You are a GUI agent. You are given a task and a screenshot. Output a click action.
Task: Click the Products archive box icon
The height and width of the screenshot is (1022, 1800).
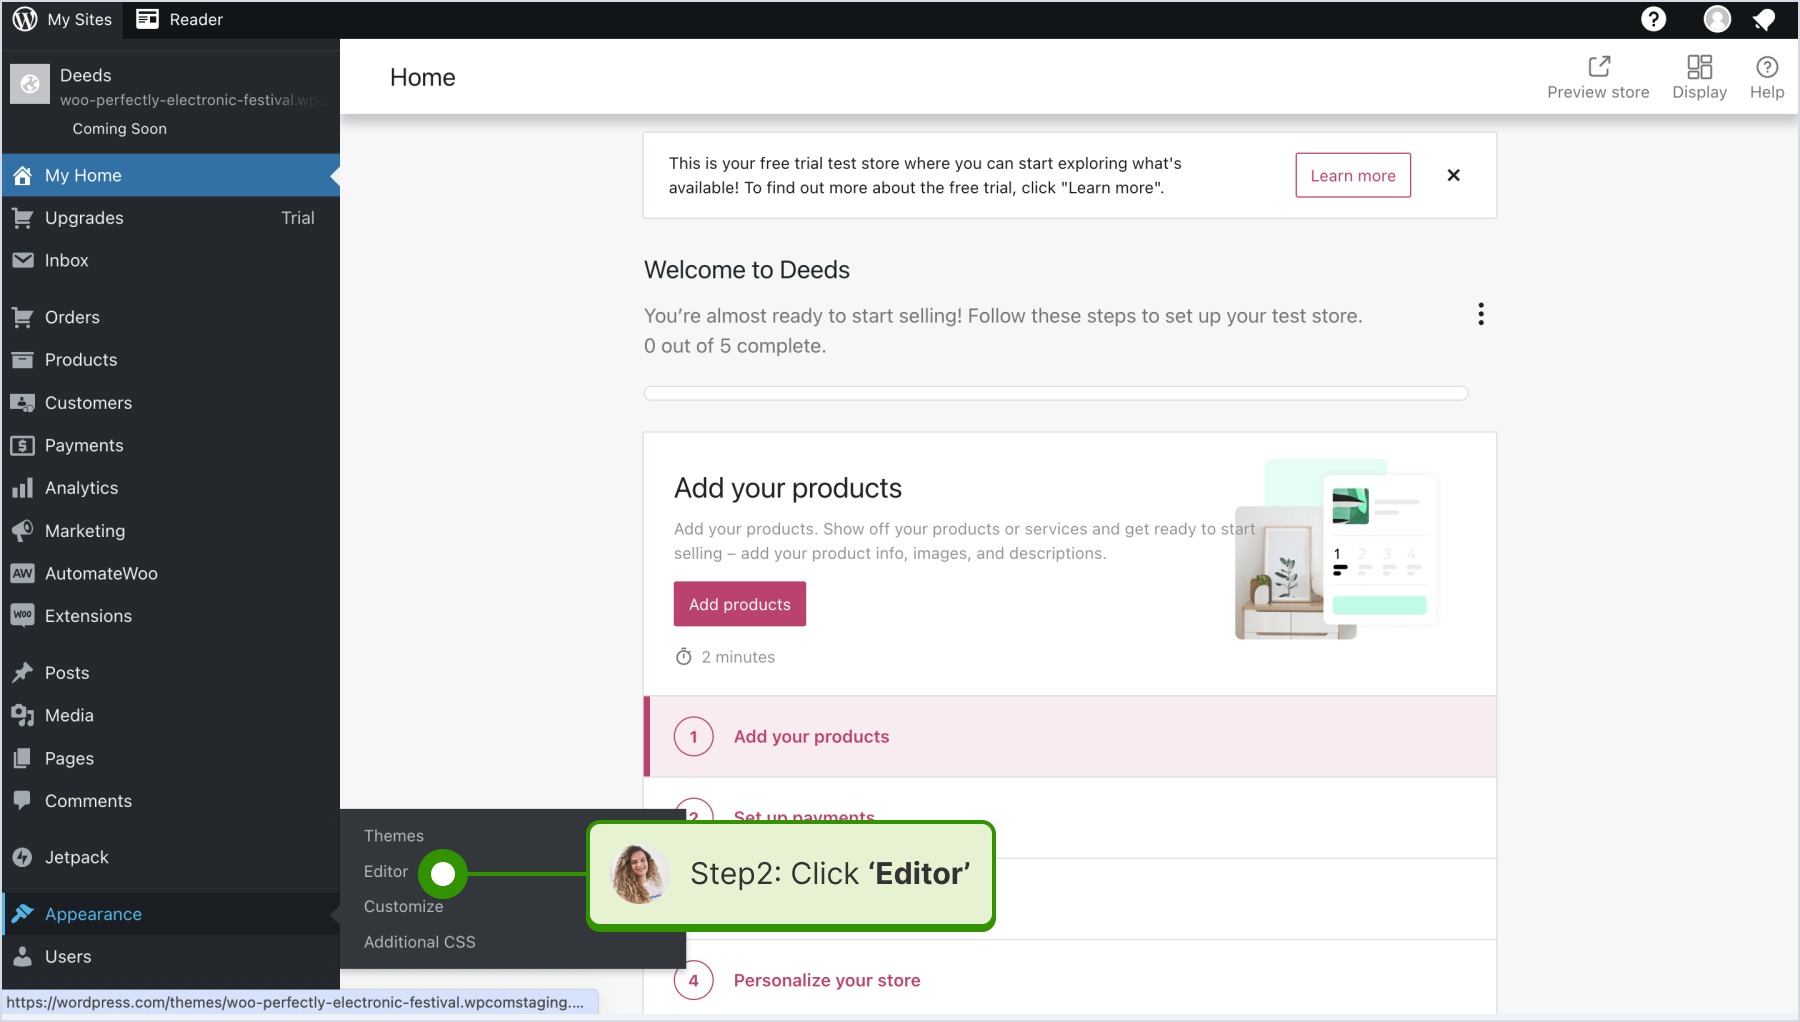pos(23,360)
